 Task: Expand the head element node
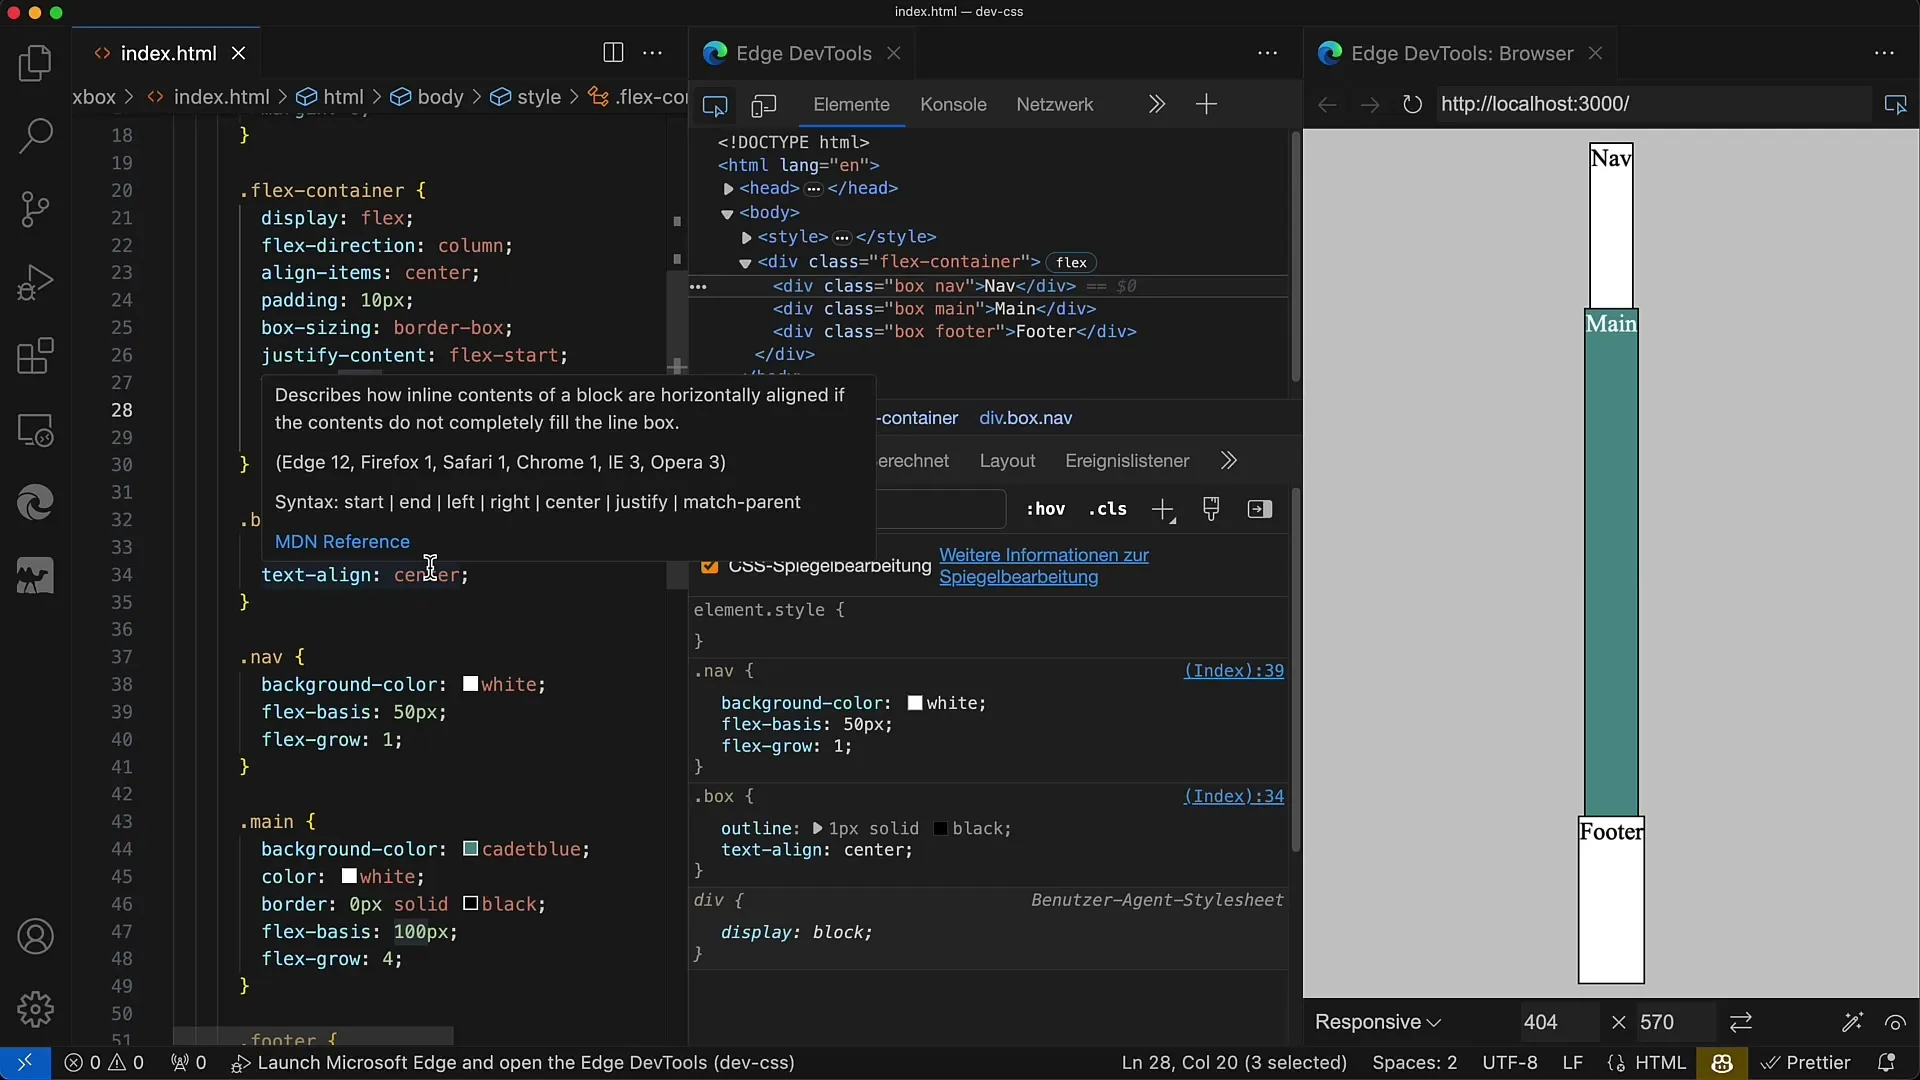(728, 189)
